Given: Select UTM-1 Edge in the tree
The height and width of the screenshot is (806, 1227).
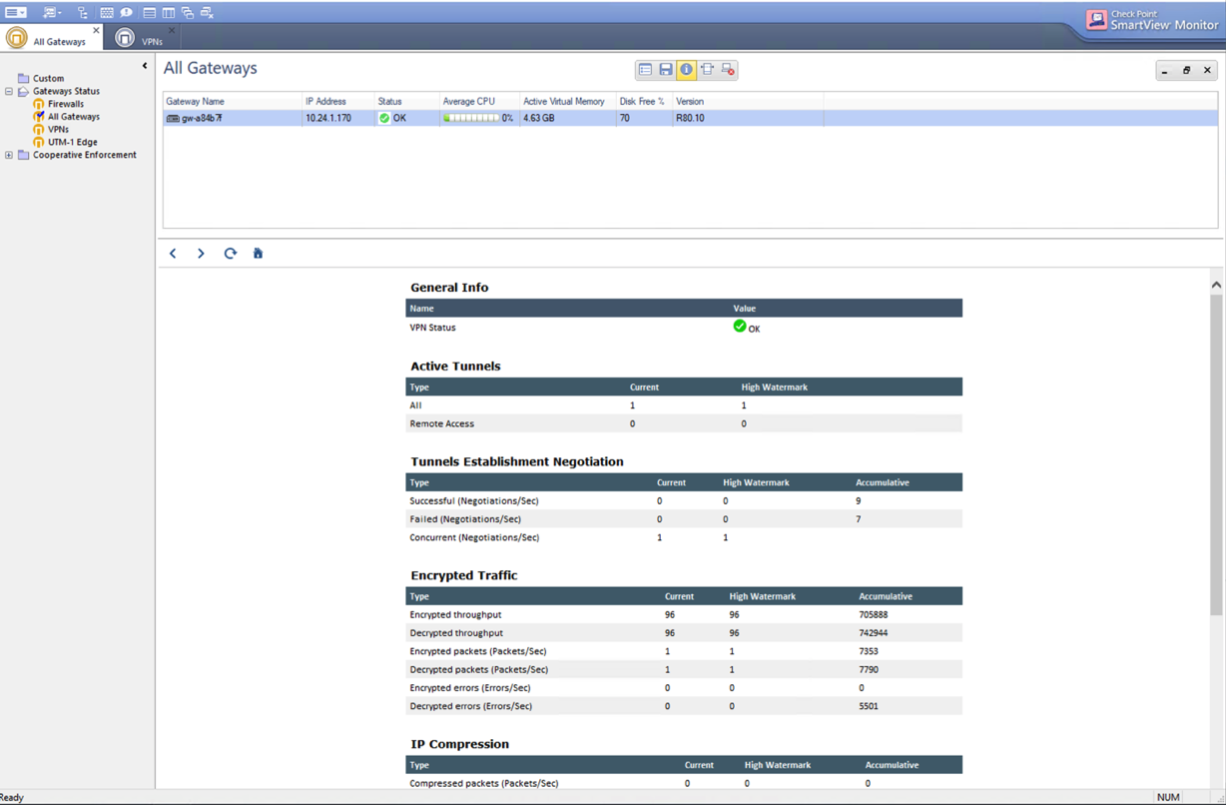Looking at the screenshot, I should [x=72, y=142].
